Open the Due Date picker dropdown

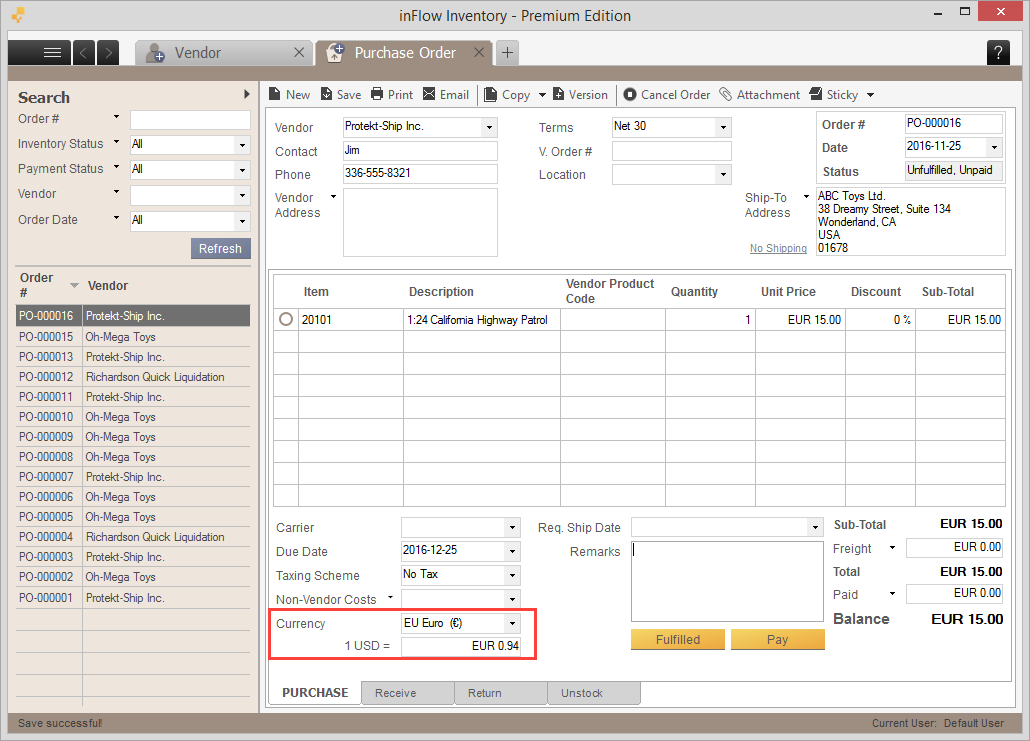tap(512, 551)
